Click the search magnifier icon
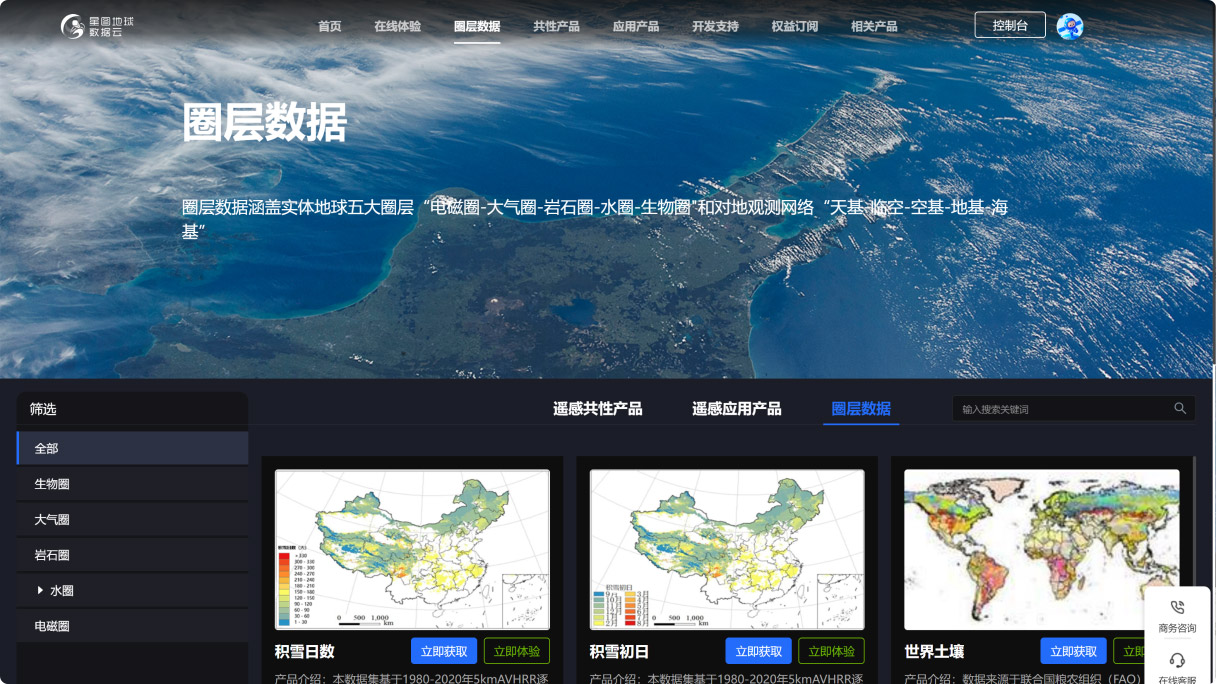 1180,408
